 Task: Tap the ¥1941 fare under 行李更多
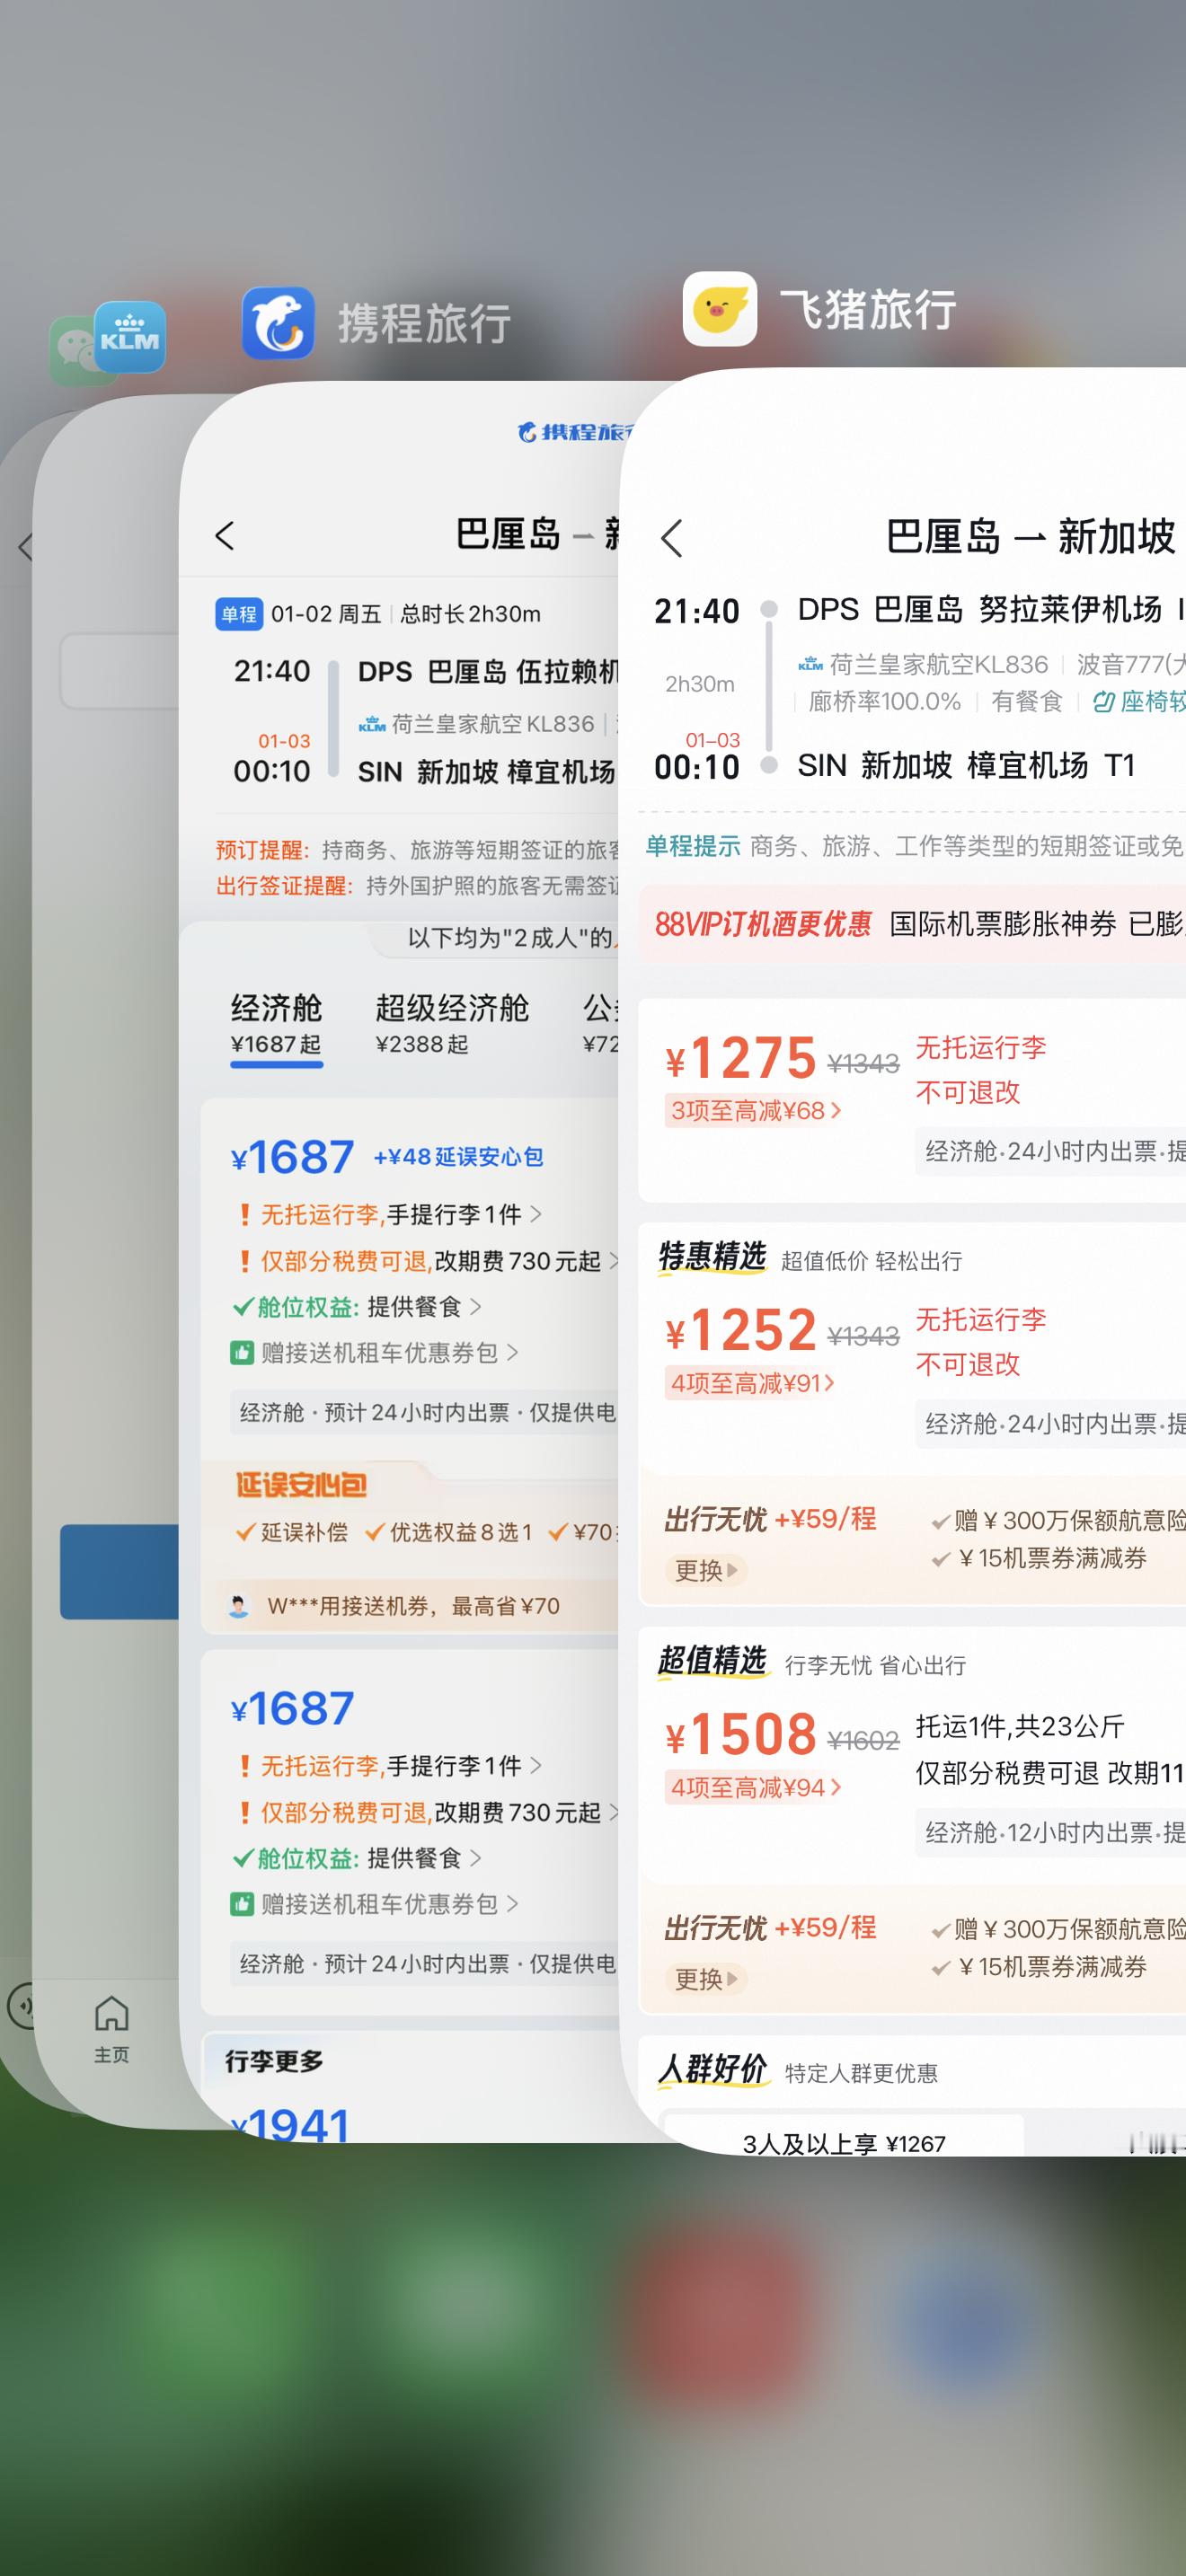pyautogui.click(x=290, y=2125)
